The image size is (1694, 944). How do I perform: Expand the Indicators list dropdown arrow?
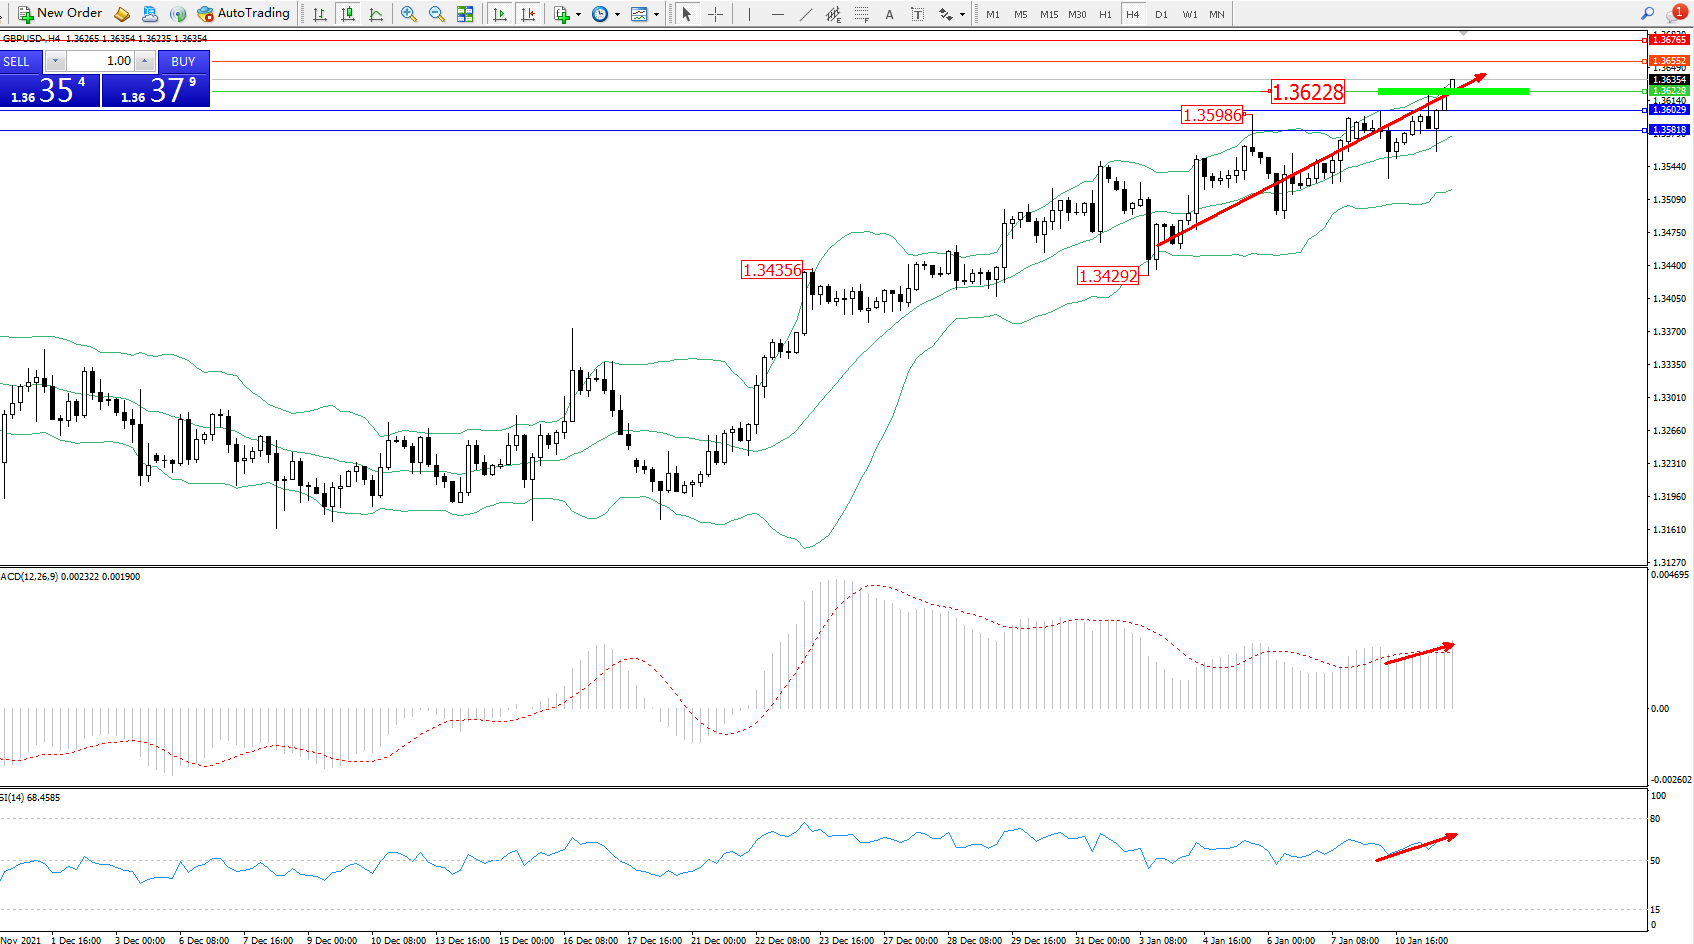pyautogui.click(x=578, y=15)
